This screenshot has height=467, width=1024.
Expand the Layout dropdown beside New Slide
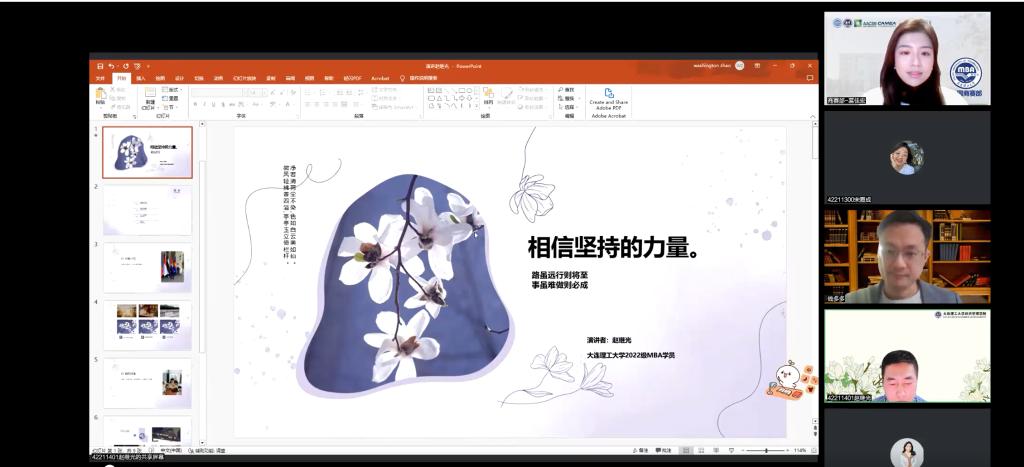[x=173, y=90]
